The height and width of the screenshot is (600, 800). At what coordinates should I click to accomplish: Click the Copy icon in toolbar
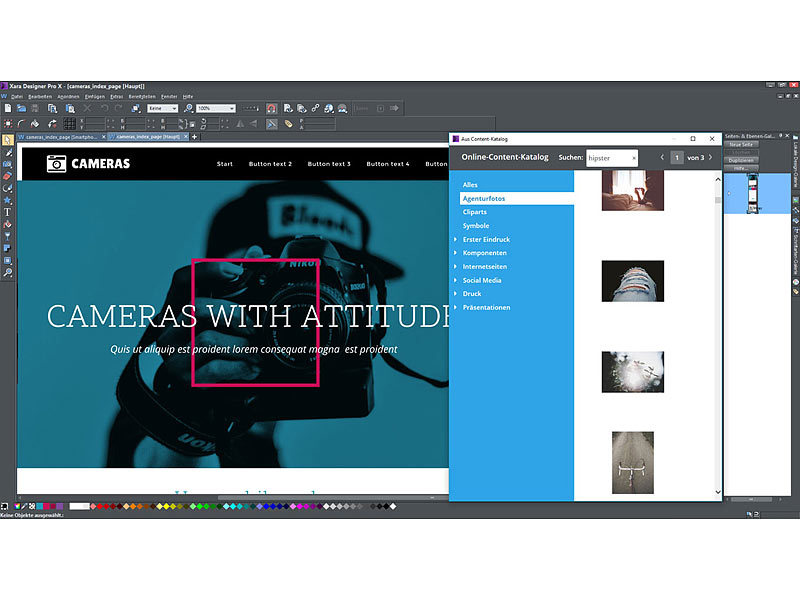coord(52,108)
